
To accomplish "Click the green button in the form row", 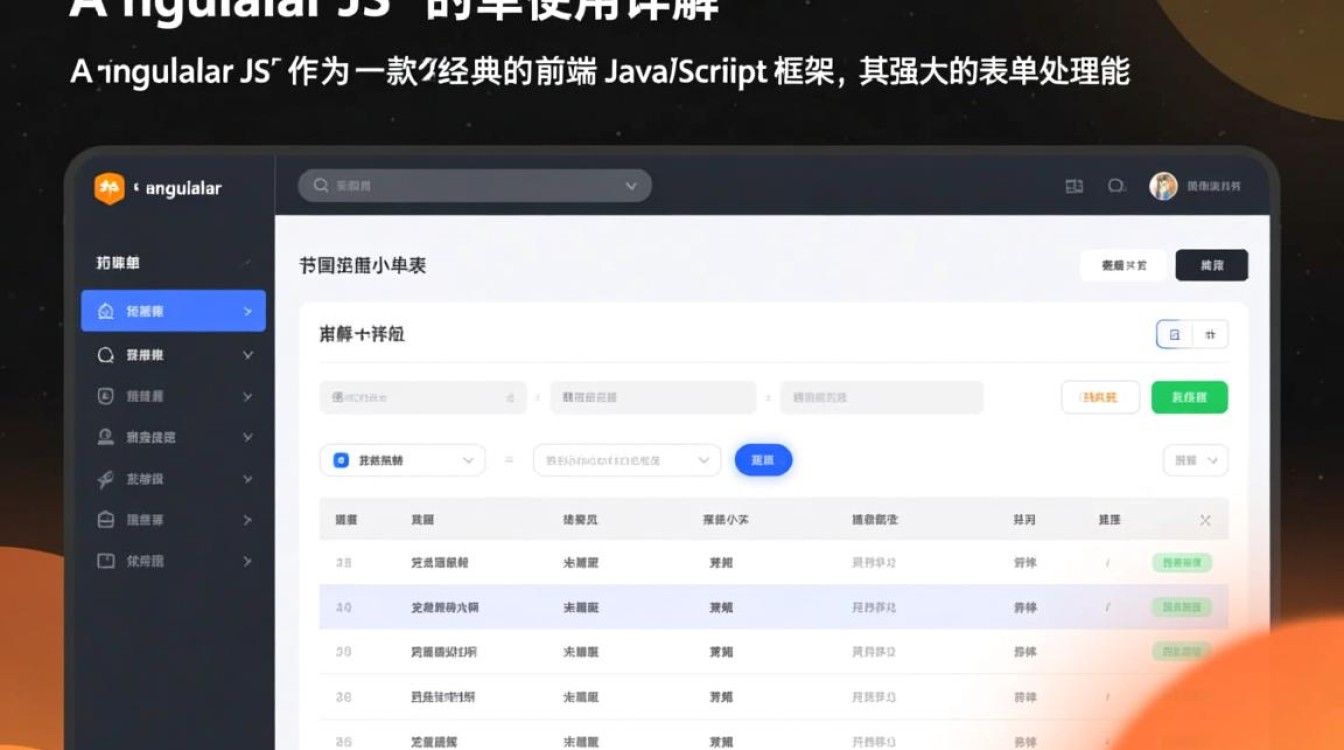I will point(1189,397).
